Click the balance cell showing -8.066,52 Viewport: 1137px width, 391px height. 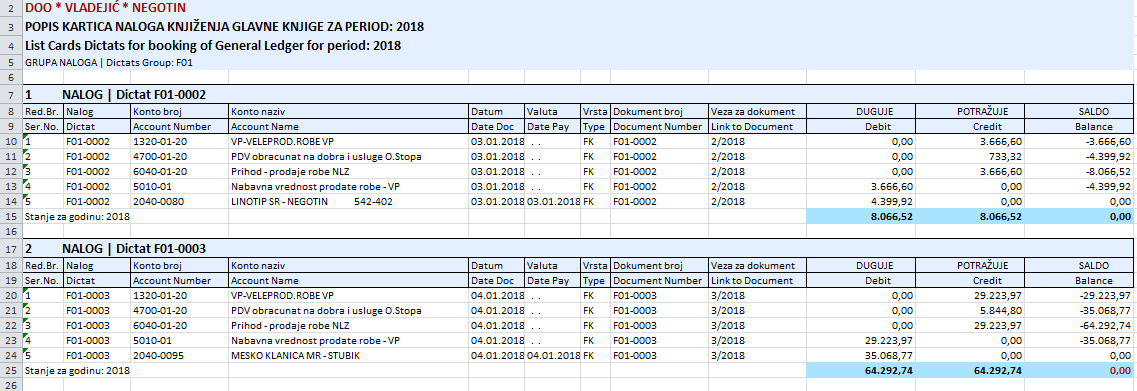coord(1078,172)
